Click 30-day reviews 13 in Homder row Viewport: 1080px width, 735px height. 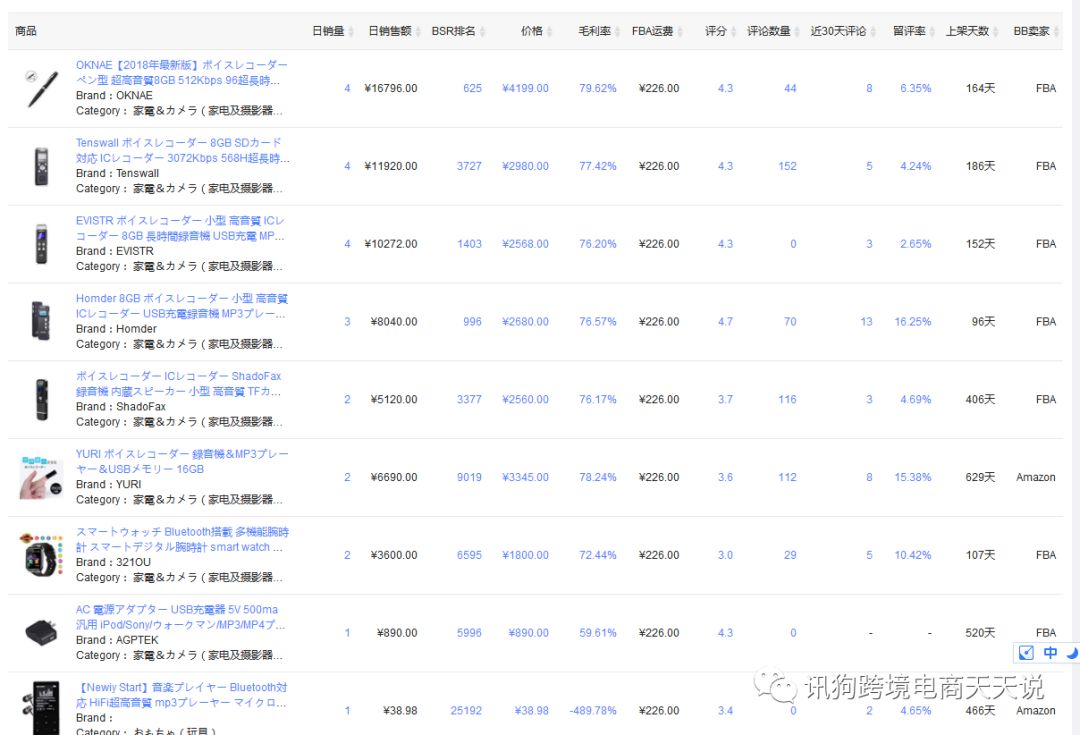866,322
